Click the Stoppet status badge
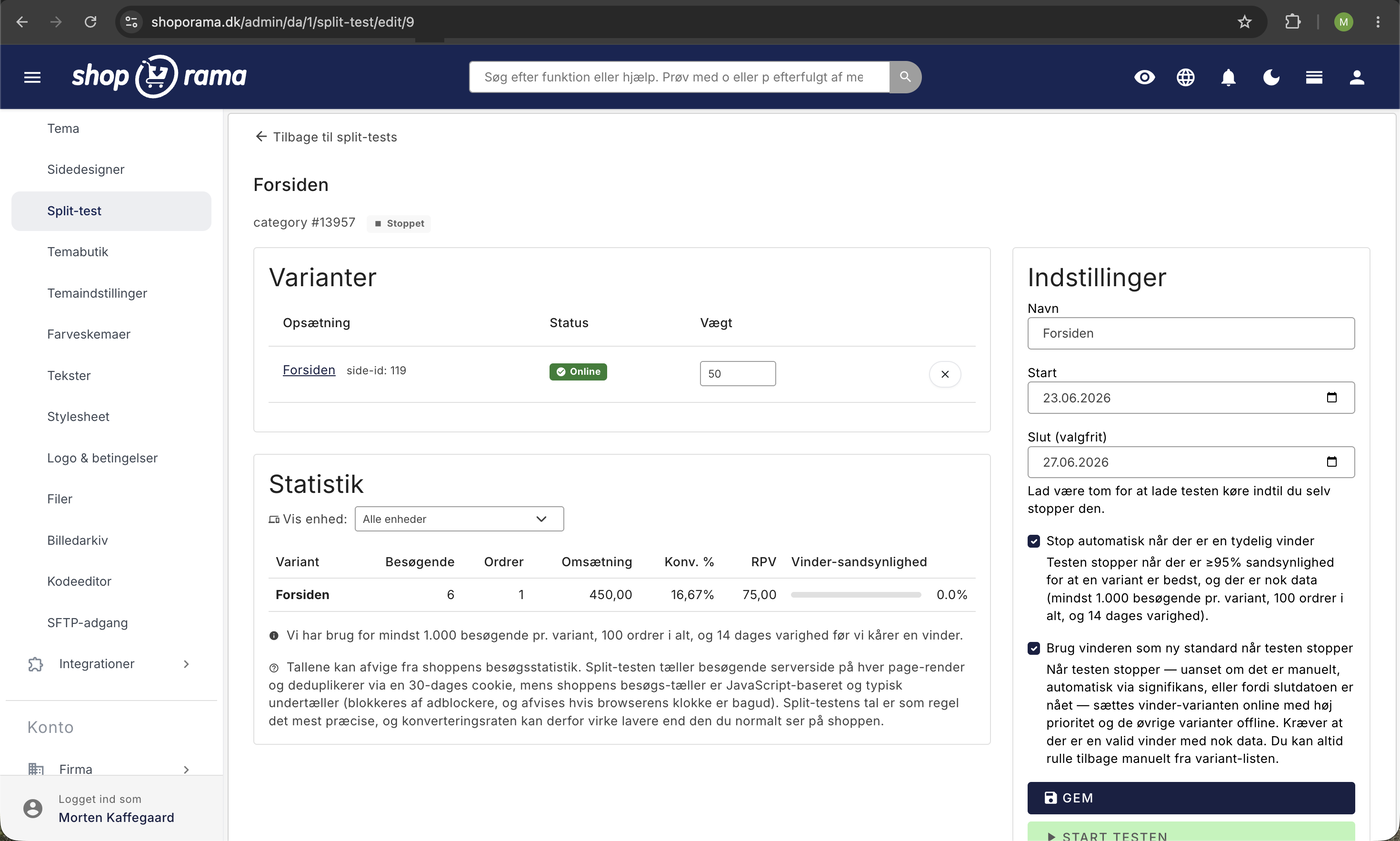Image resolution: width=1400 pixels, height=841 pixels. pos(399,223)
